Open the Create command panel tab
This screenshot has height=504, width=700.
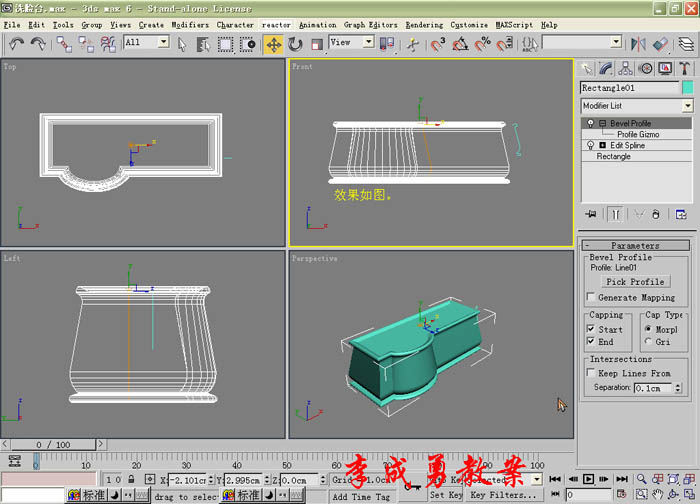586,69
